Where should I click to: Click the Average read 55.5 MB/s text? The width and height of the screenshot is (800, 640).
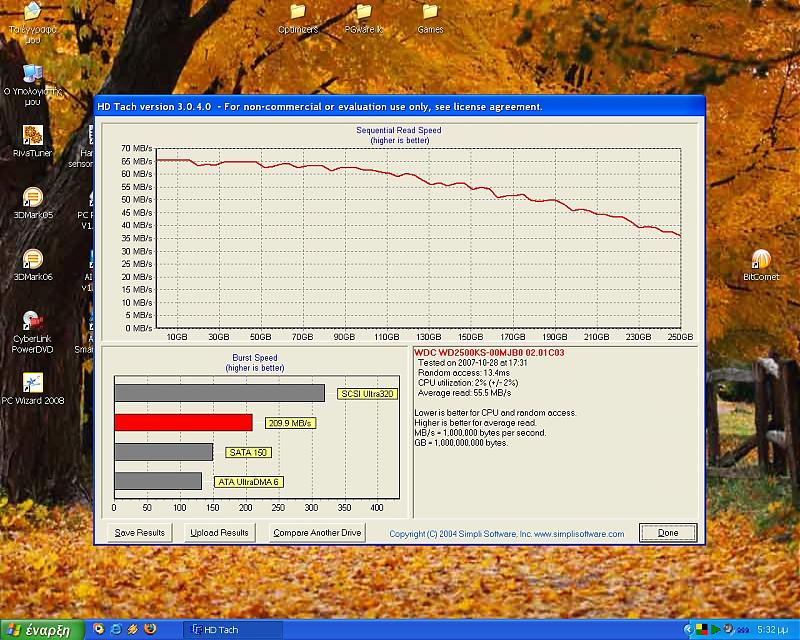coord(464,393)
